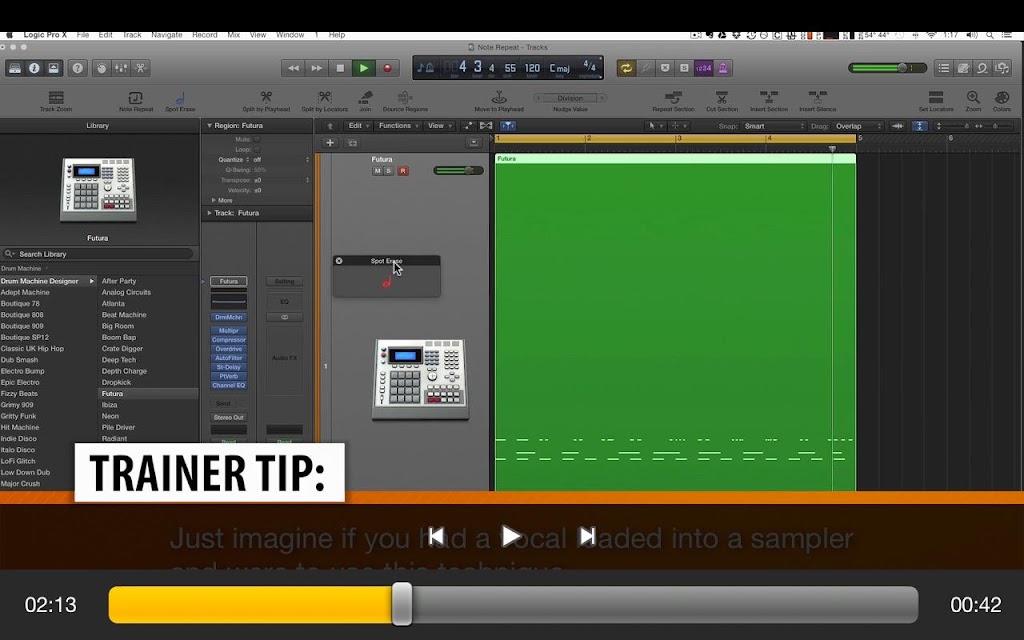Viewport: 1024px width, 640px height.
Task: Toggle the Count-in 1234 button
Action: tap(703, 68)
